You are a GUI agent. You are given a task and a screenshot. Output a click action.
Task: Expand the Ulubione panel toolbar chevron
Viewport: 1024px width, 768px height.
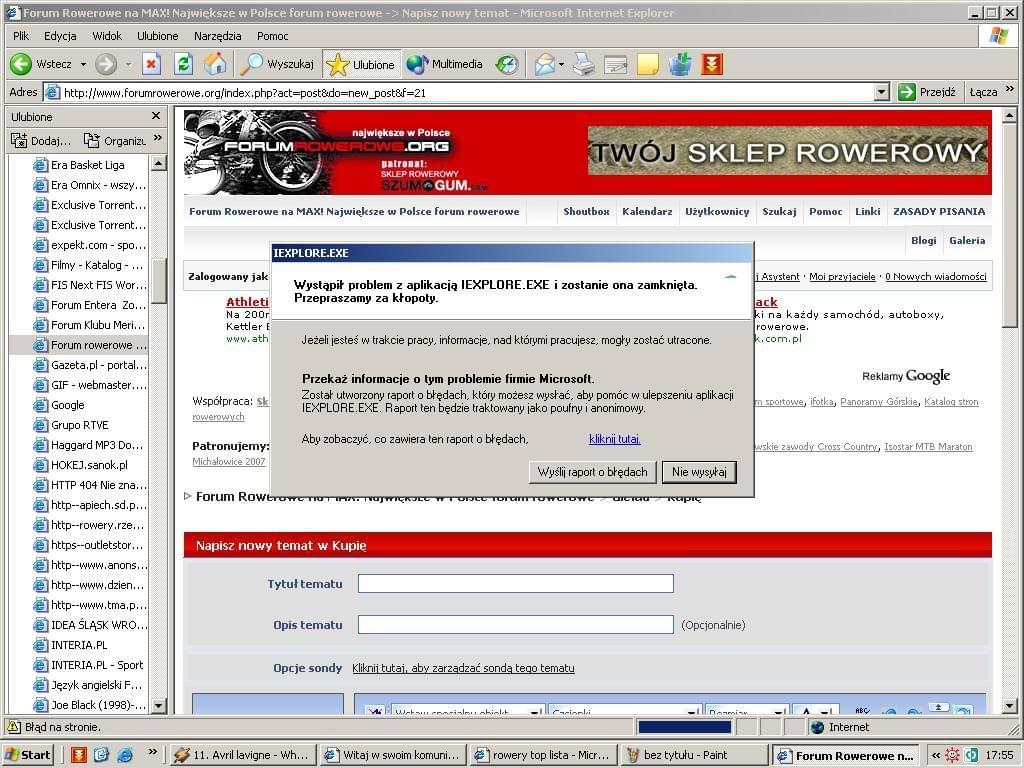click(157, 138)
